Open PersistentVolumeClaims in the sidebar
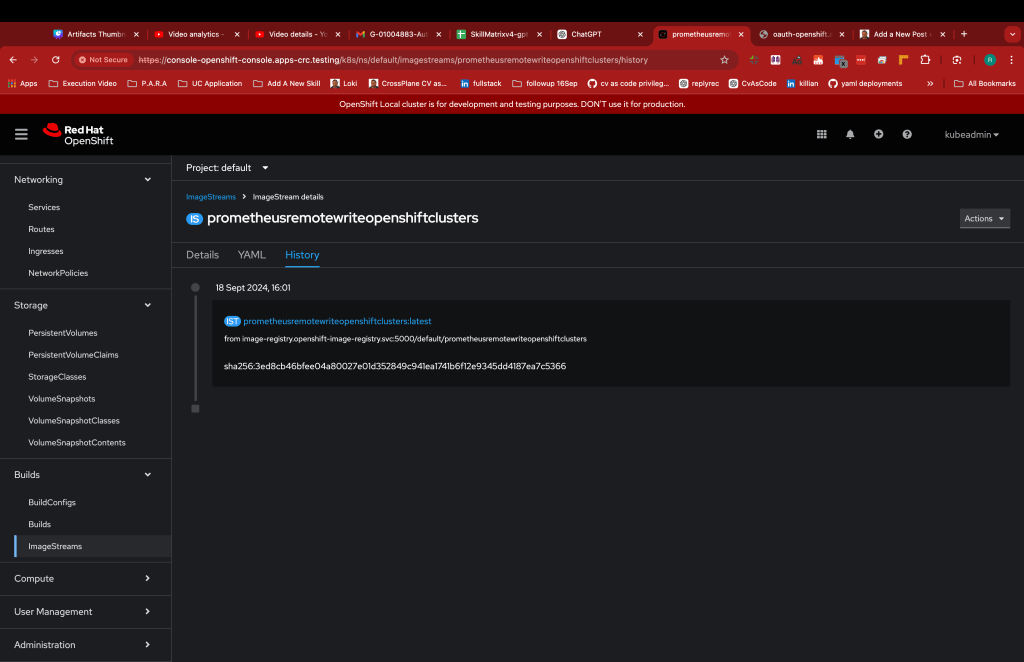The height and width of the screenshot is (662, 1024). pyautogui.click(x=73, y=355)
